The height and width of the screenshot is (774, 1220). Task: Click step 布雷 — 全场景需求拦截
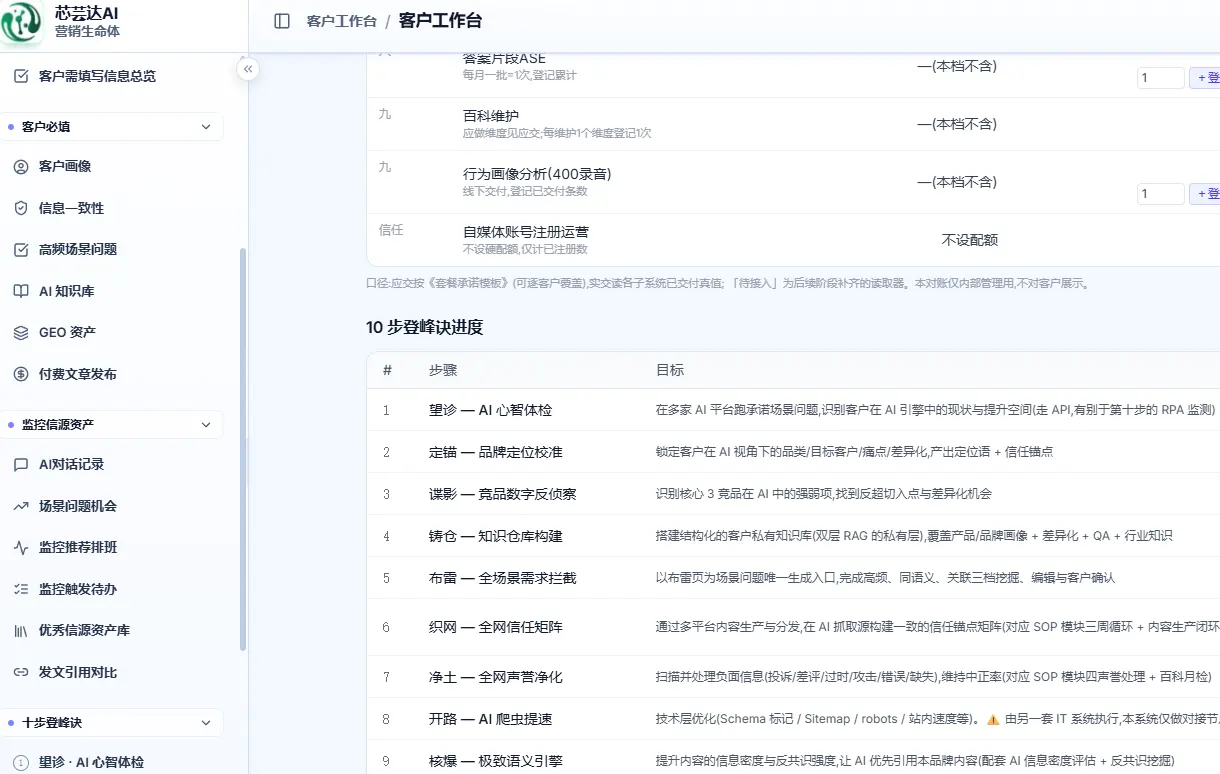(x=503, y=578)
